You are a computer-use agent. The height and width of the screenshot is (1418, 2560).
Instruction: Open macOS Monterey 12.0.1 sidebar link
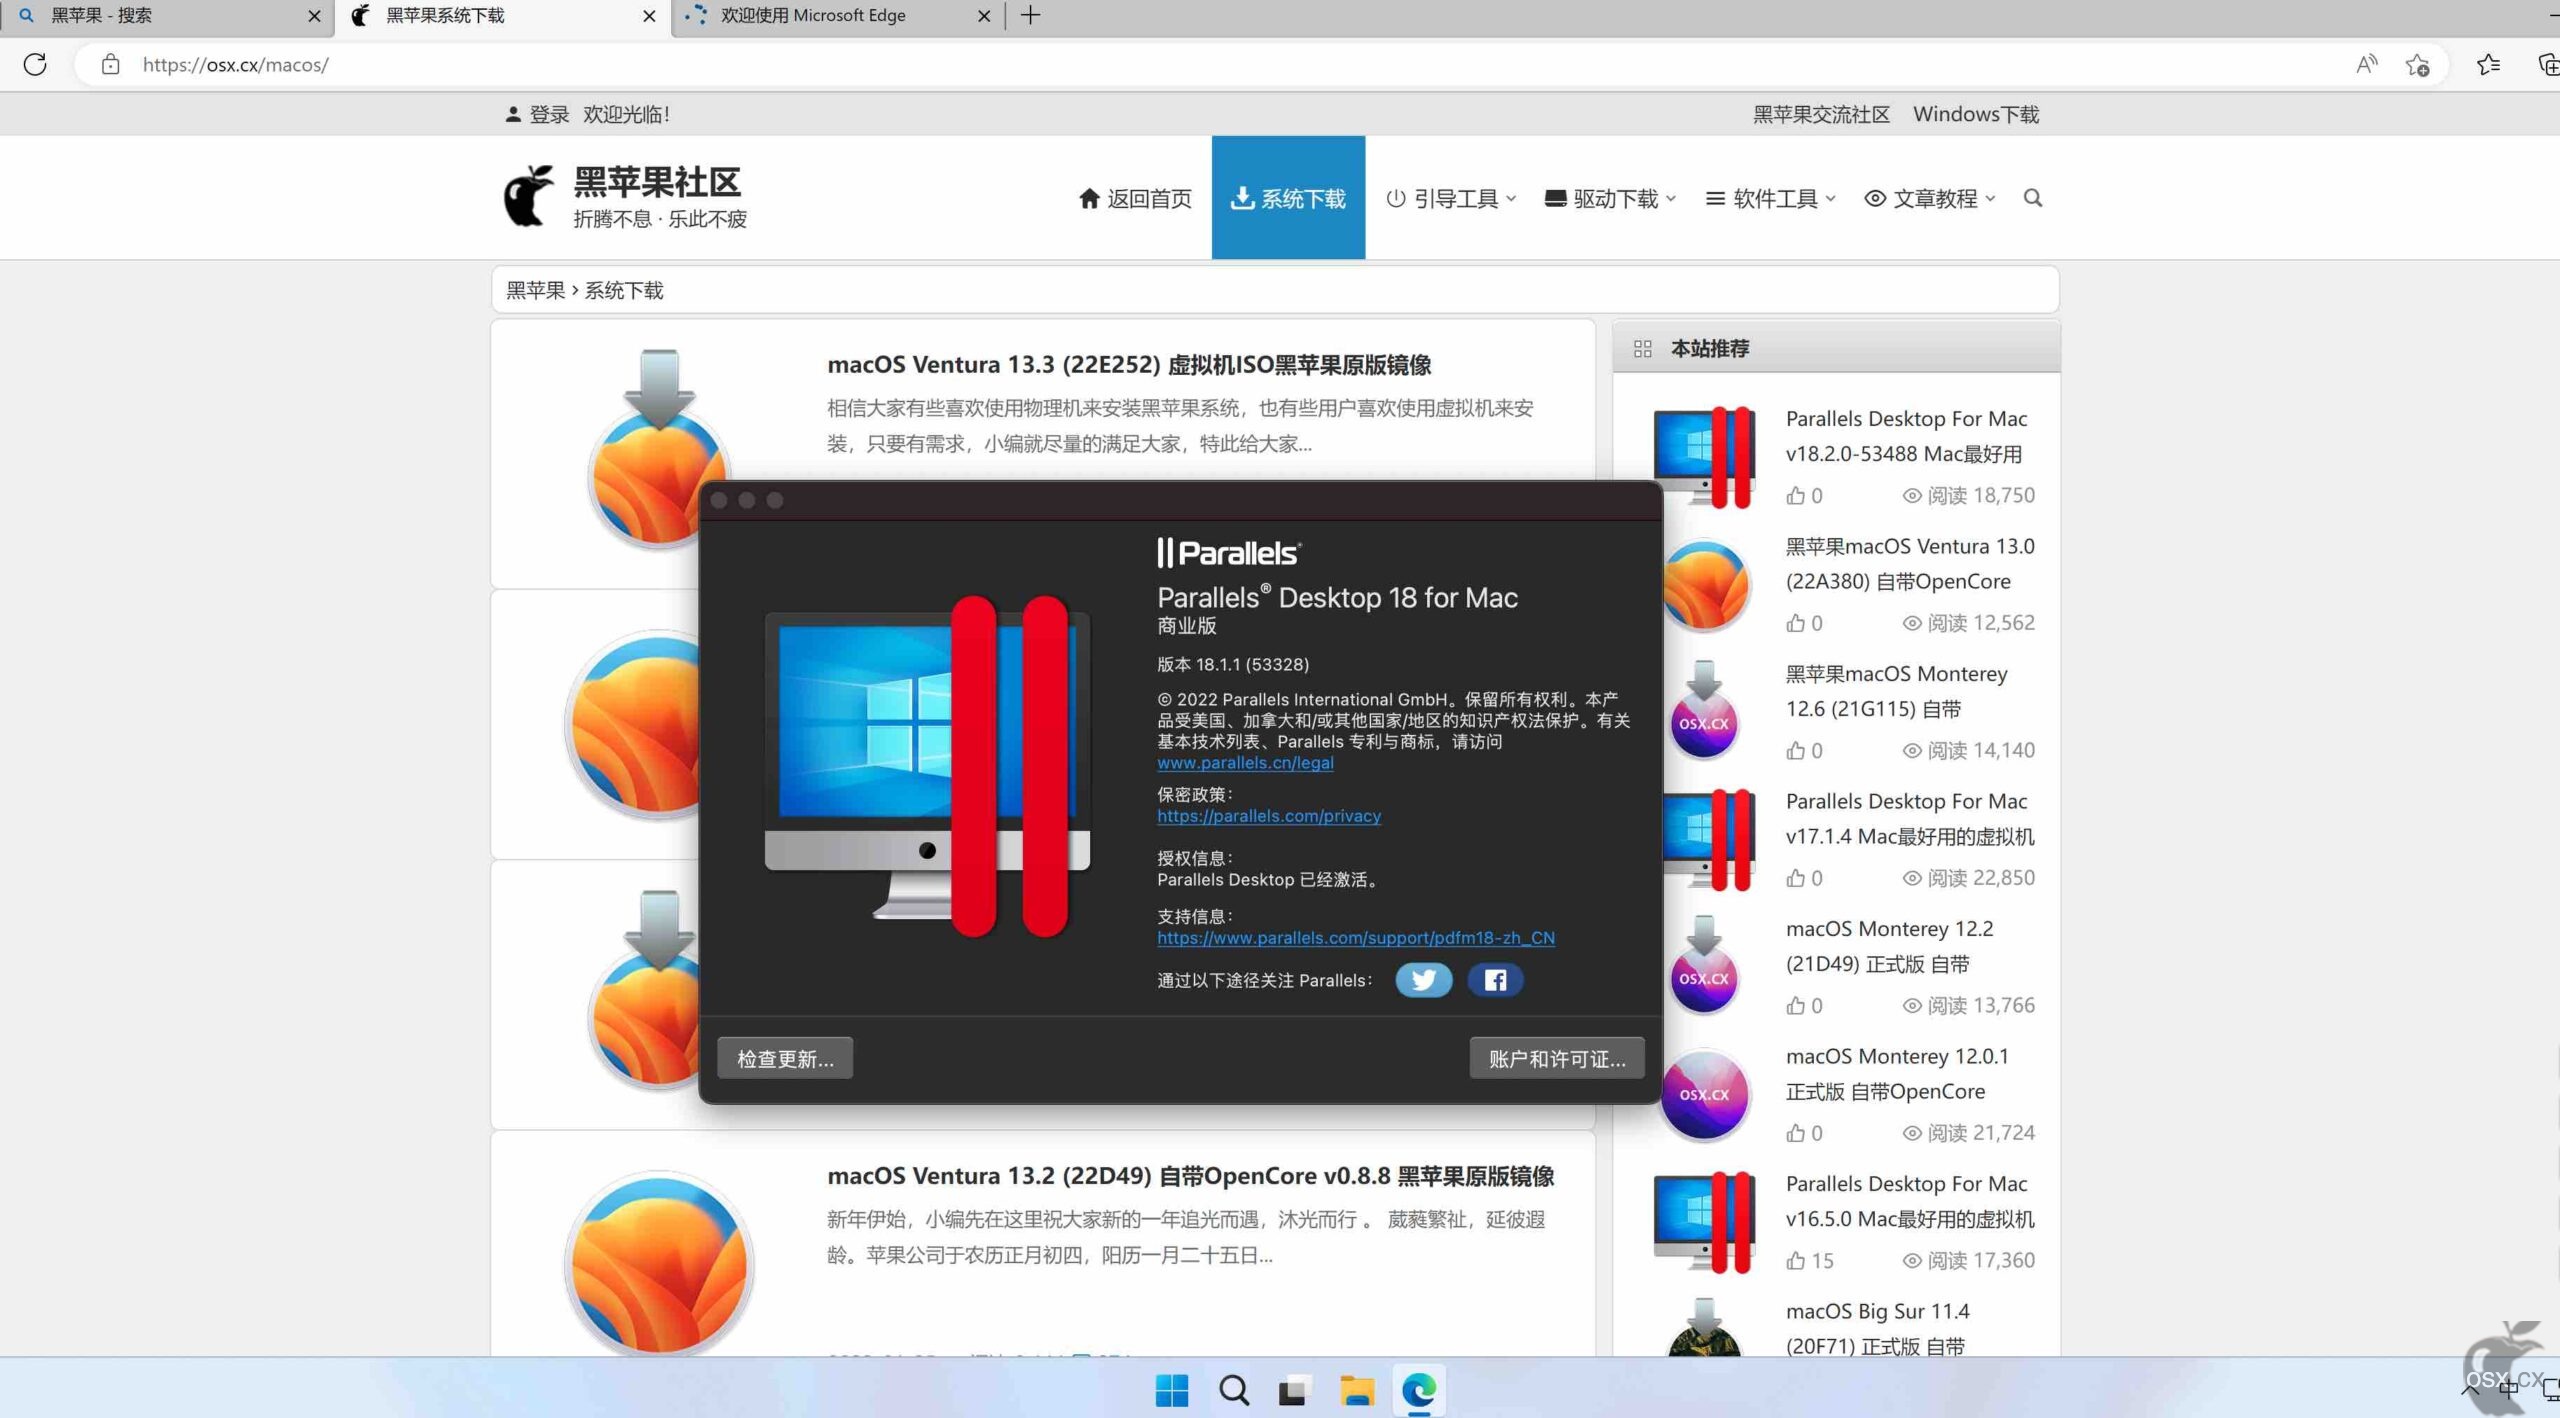pos(1897,1073)
